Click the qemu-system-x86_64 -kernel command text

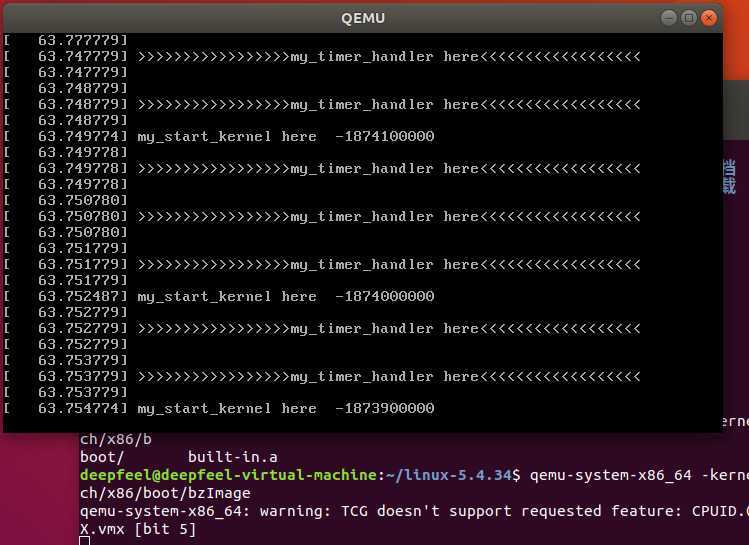click(639, 475)
